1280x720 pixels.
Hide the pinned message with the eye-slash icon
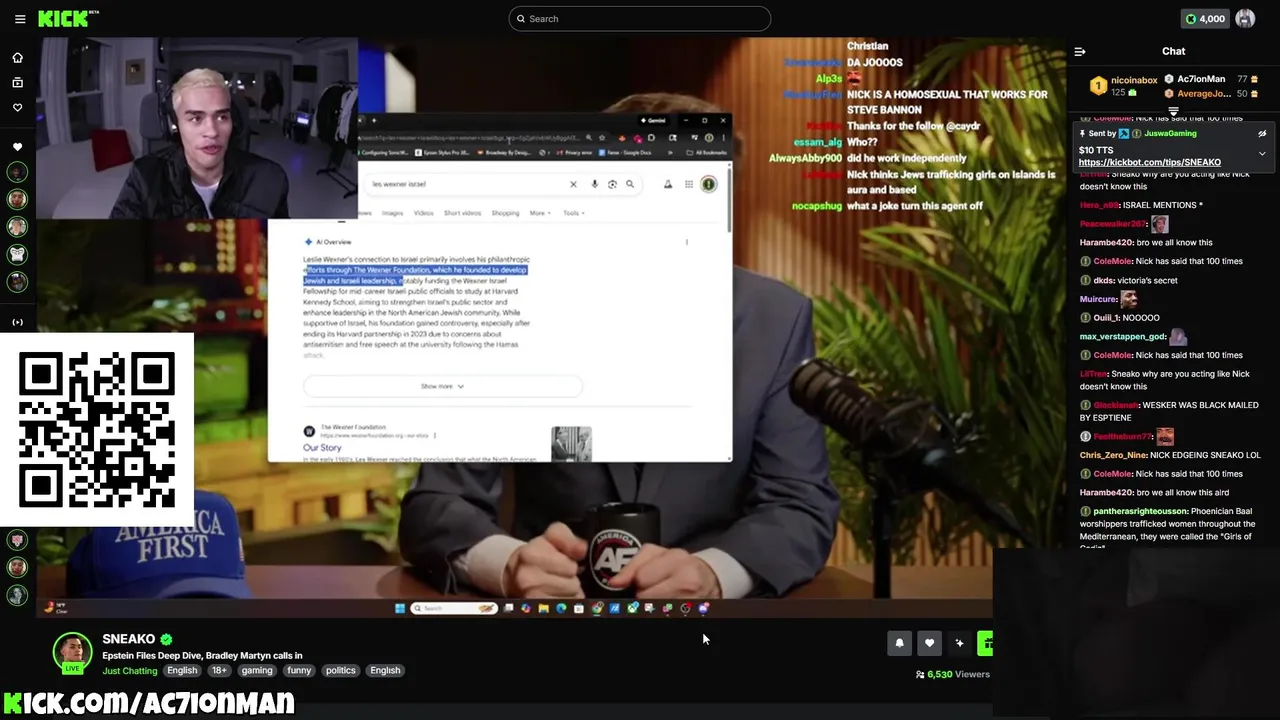pos(1262,133)
